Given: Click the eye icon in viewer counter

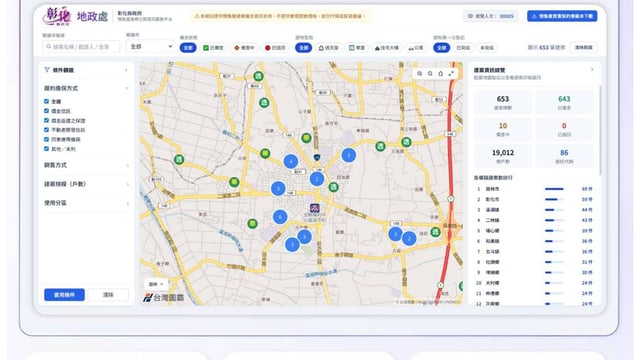Looking at the screenshot, I should click(470, 16).
